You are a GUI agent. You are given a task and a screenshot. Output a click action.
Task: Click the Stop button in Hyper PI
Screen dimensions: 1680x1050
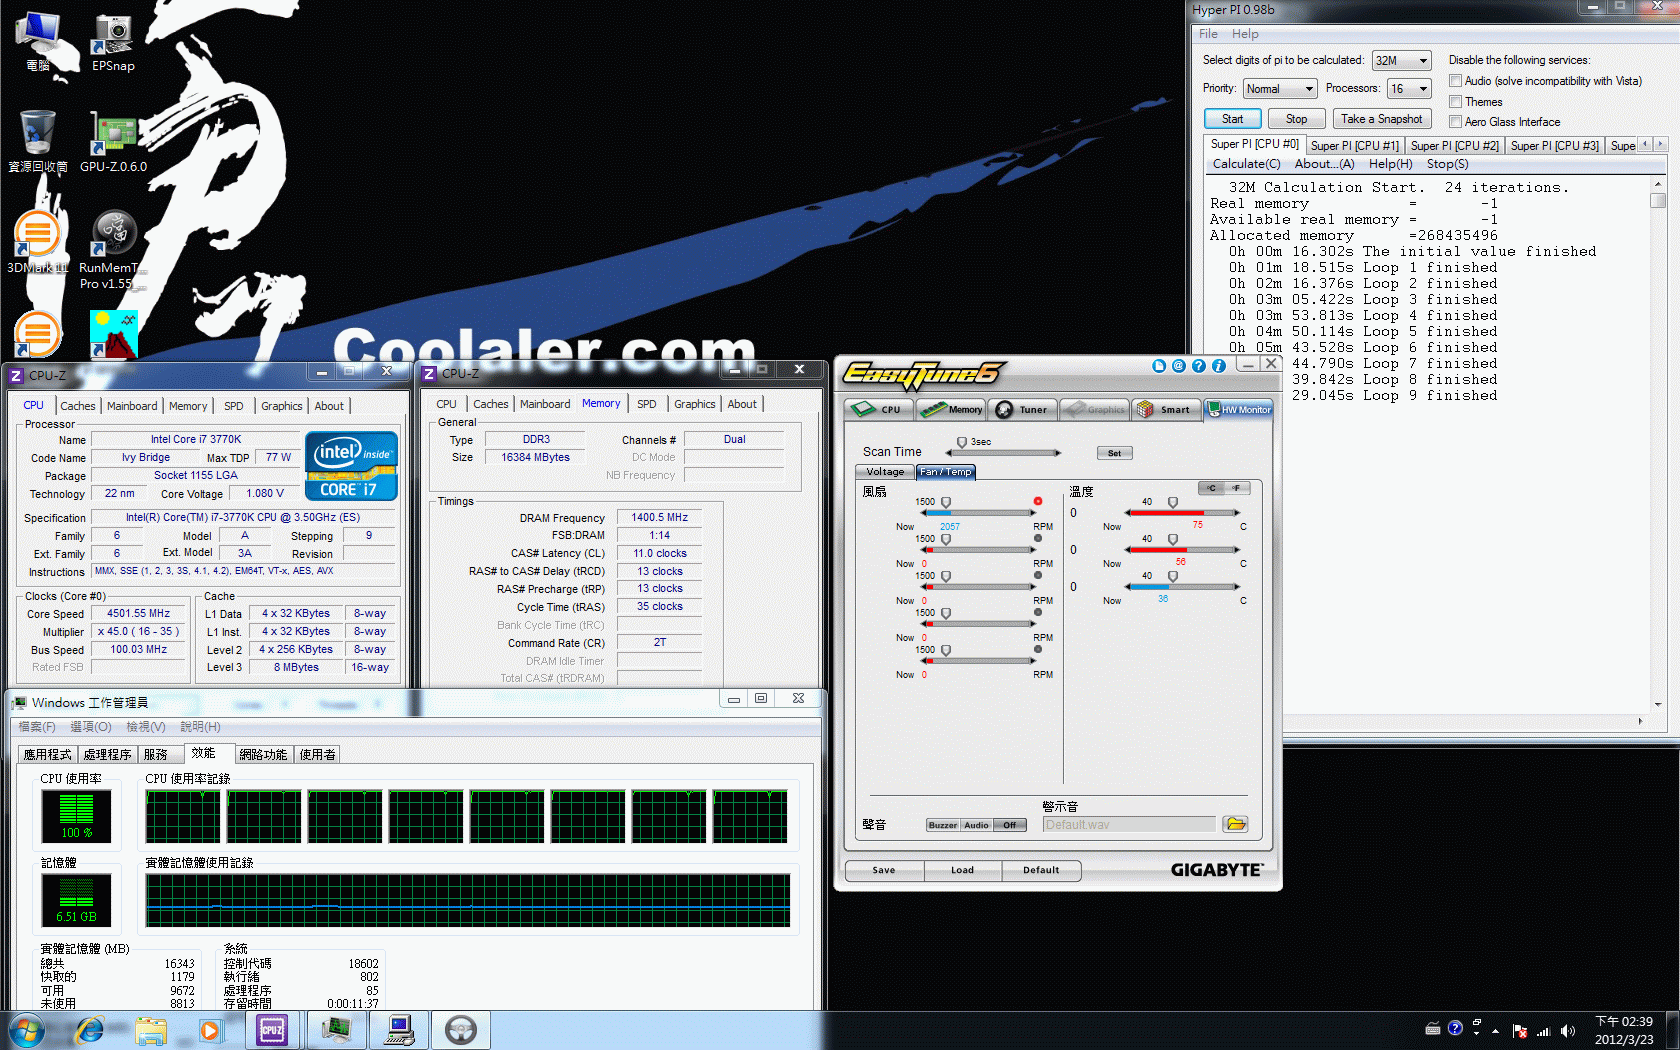pyautogui.click(x=1296, y=119)
